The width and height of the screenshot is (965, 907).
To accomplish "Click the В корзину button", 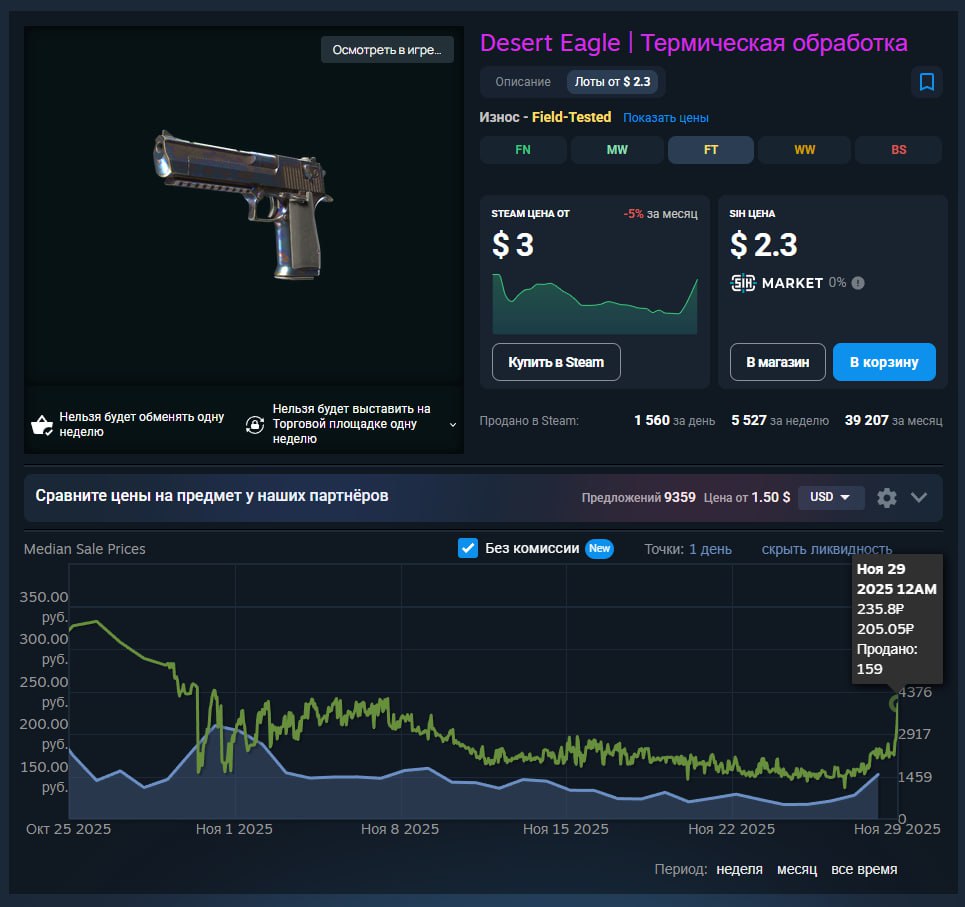I will [883, 362].
